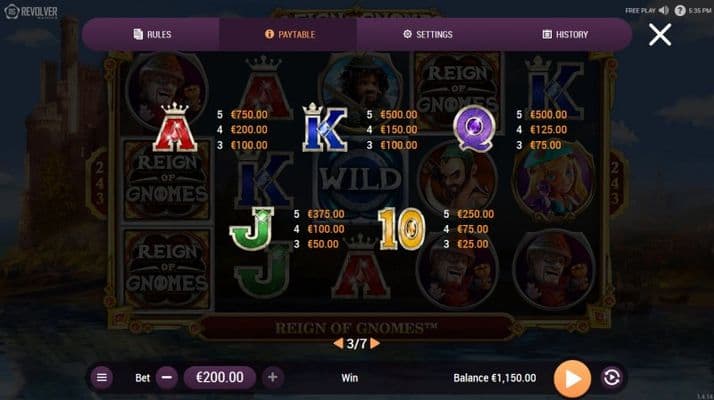Decrease bet with minus button
Image resolution: width=714 pixels, height=400 pixels.
[167, 377]
